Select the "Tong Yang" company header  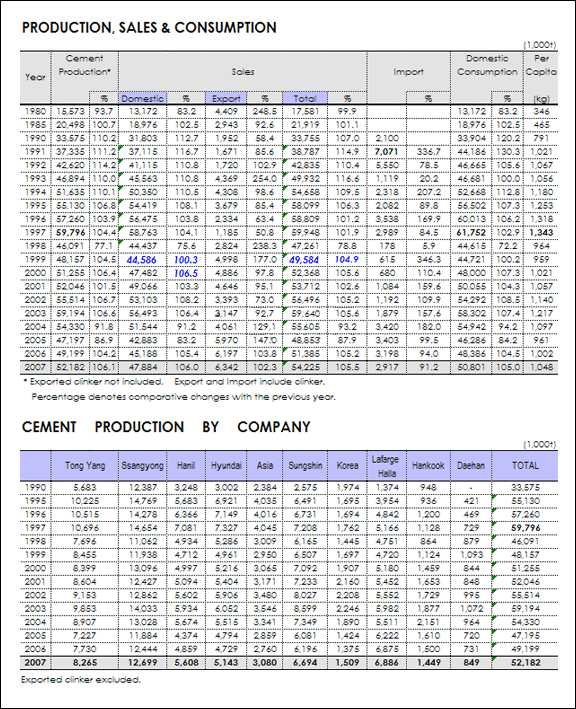click(85, 466)
